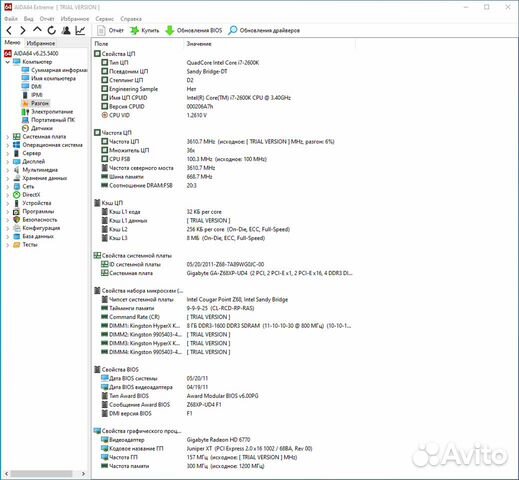519x480 pixels.
Task: Select the CPU FSB row
Action: click(x=184, y=159)
